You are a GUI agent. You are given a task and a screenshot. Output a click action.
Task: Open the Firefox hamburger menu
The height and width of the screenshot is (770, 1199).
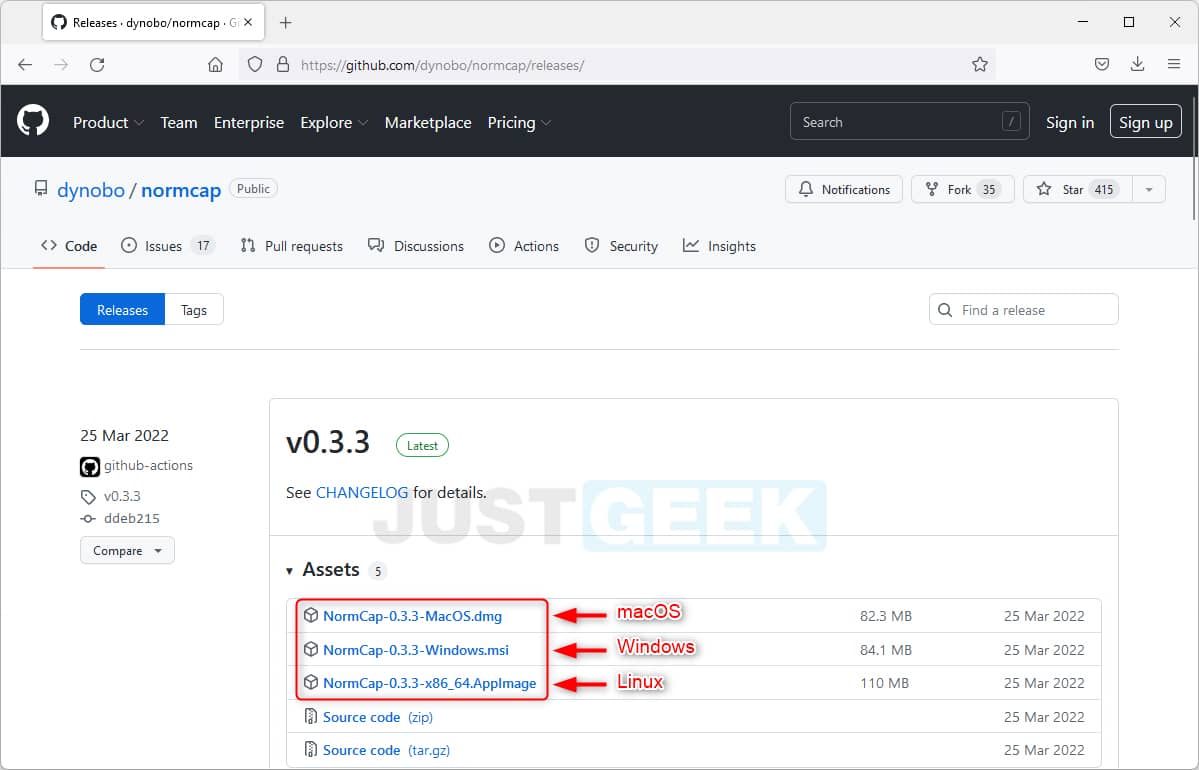(1174, 64)
